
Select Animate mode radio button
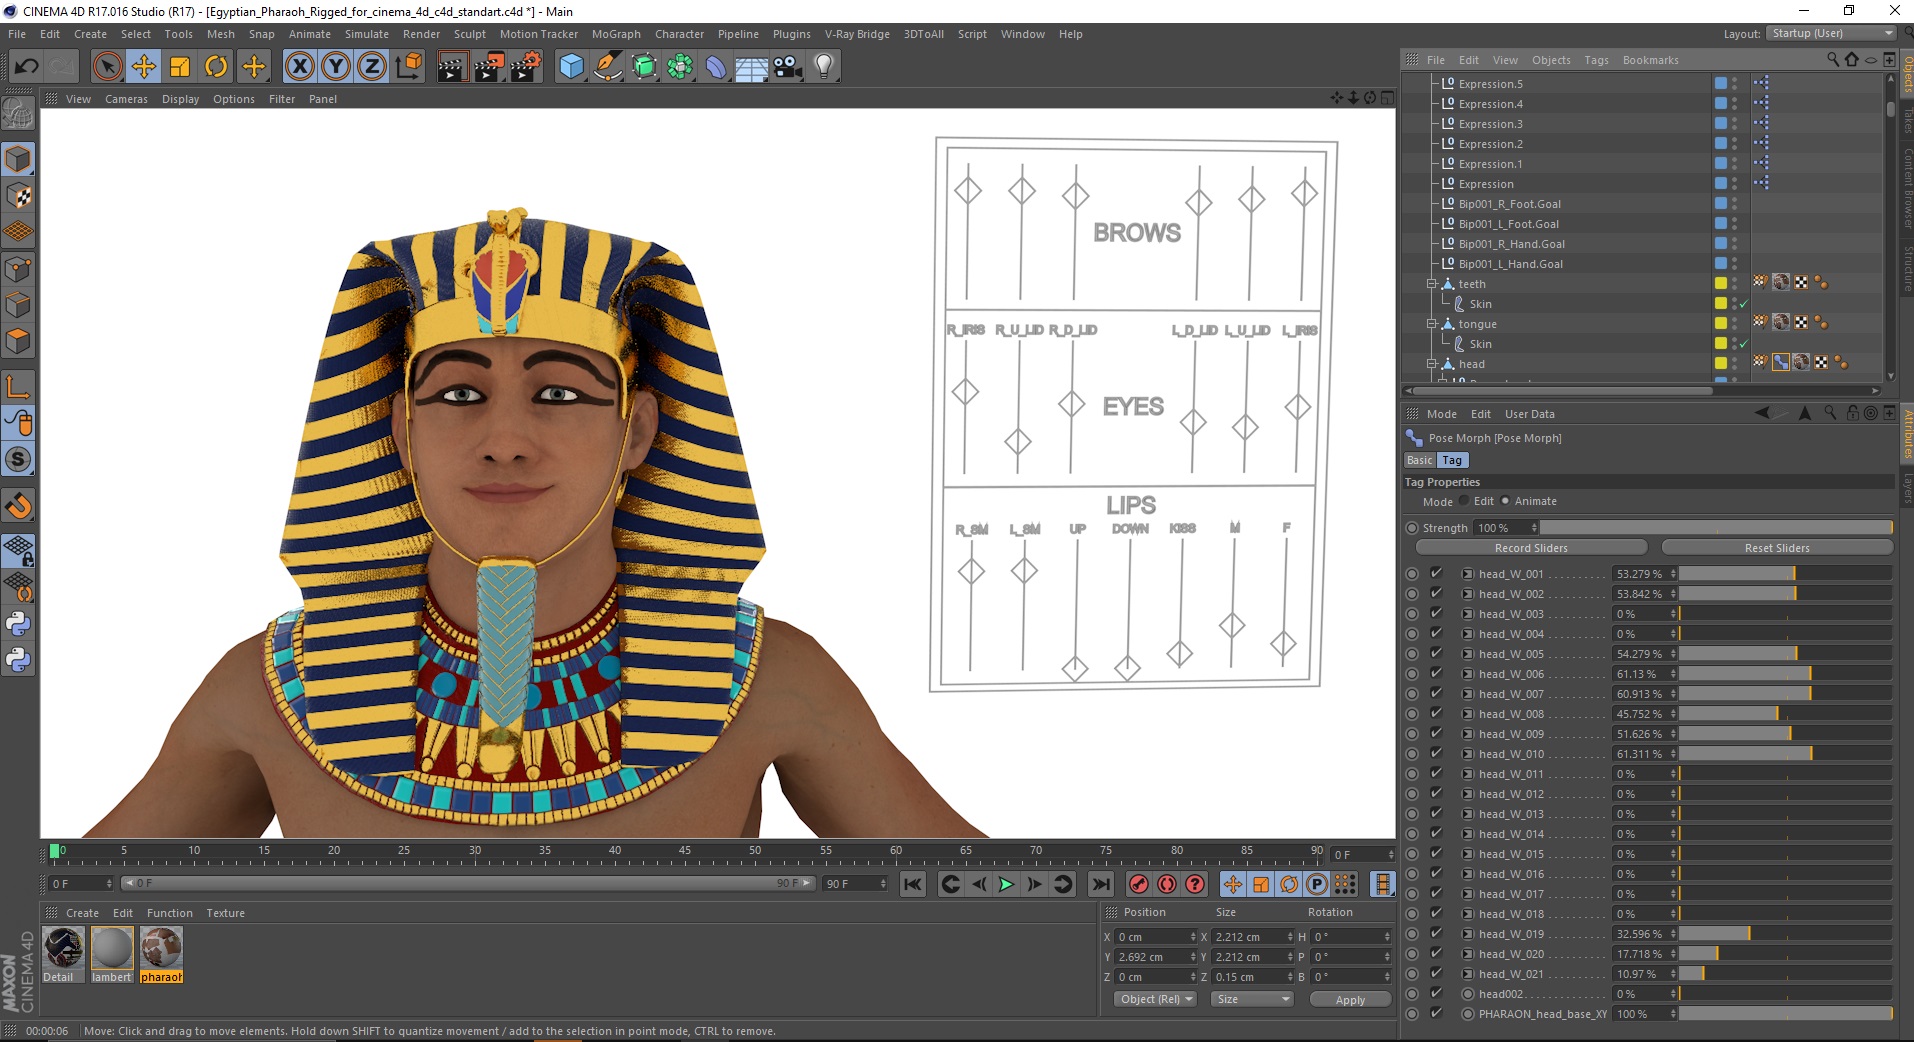click(1505, 501)
